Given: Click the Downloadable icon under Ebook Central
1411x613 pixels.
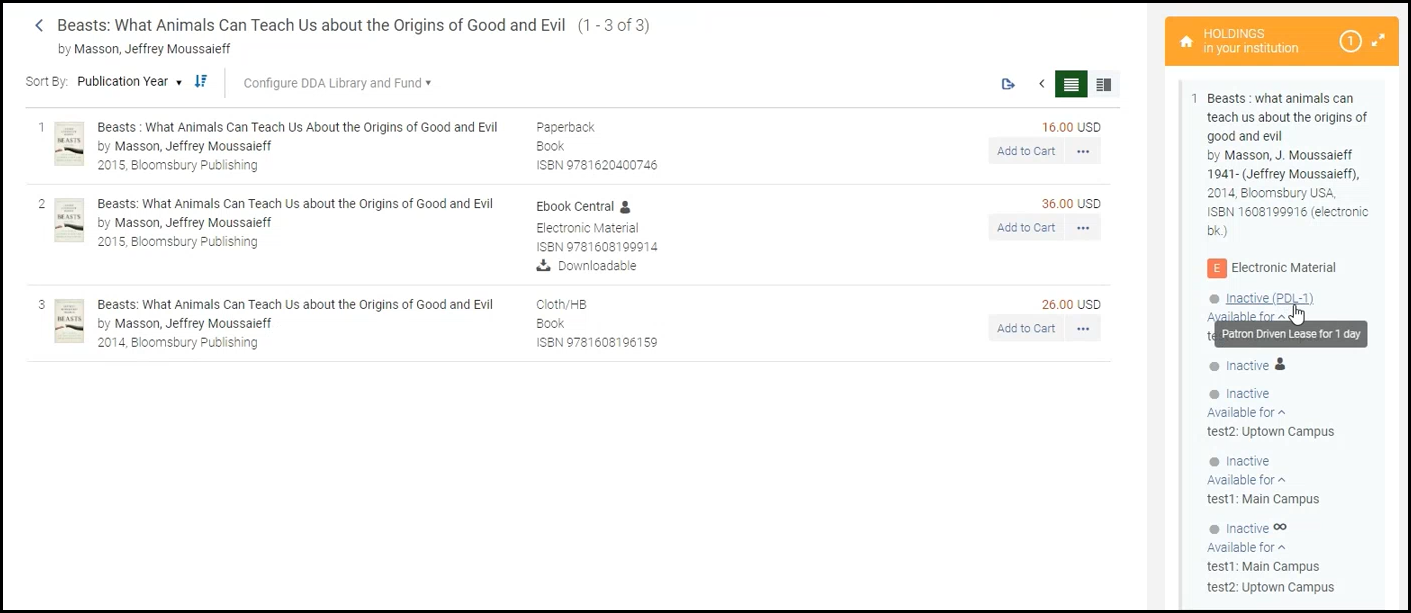Looking at the screenshot, I should pos(543,265).
